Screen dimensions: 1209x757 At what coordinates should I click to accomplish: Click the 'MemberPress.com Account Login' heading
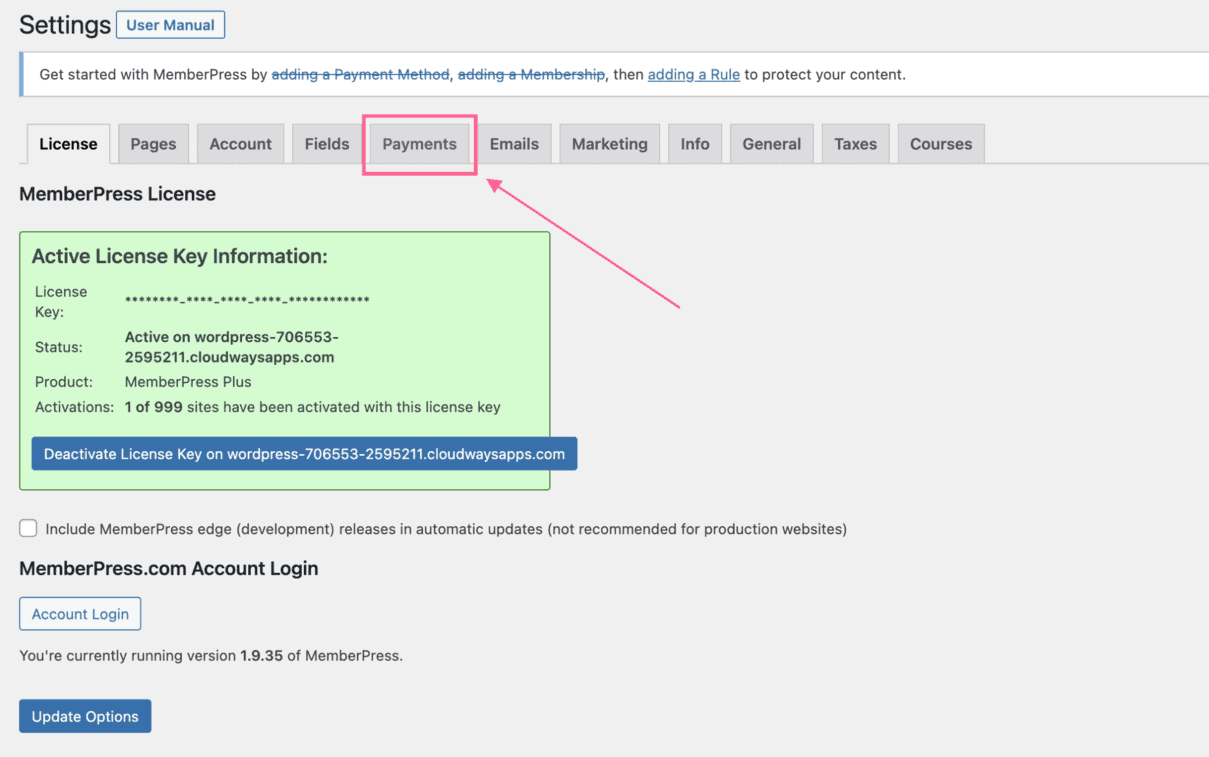click(x=169, y=569)
